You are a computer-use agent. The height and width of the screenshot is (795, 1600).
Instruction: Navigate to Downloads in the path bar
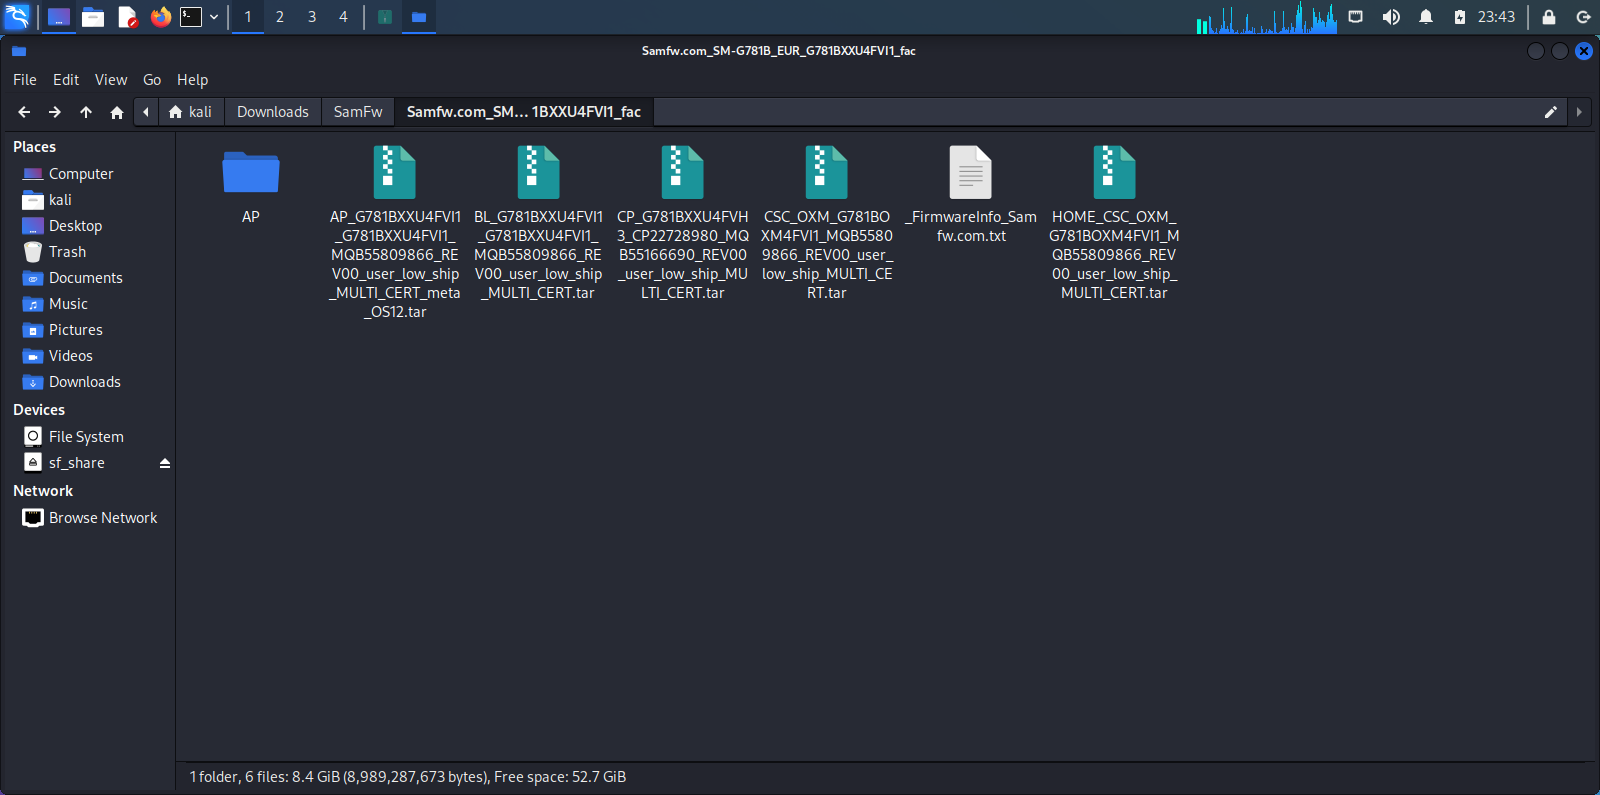coord(273,112)
